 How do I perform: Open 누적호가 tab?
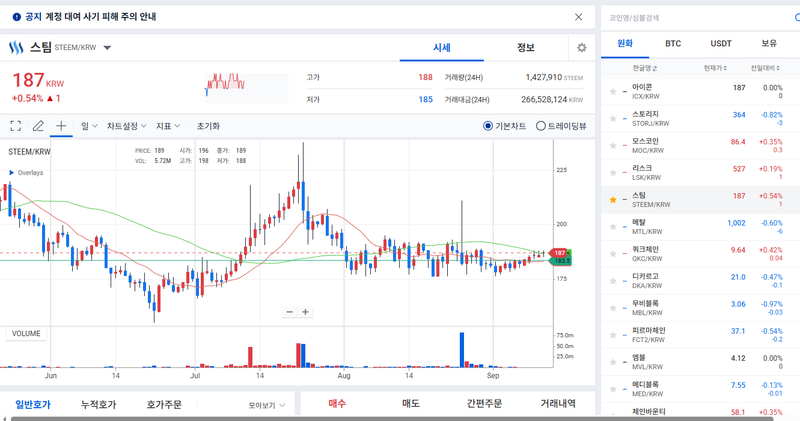pos(98,405)
